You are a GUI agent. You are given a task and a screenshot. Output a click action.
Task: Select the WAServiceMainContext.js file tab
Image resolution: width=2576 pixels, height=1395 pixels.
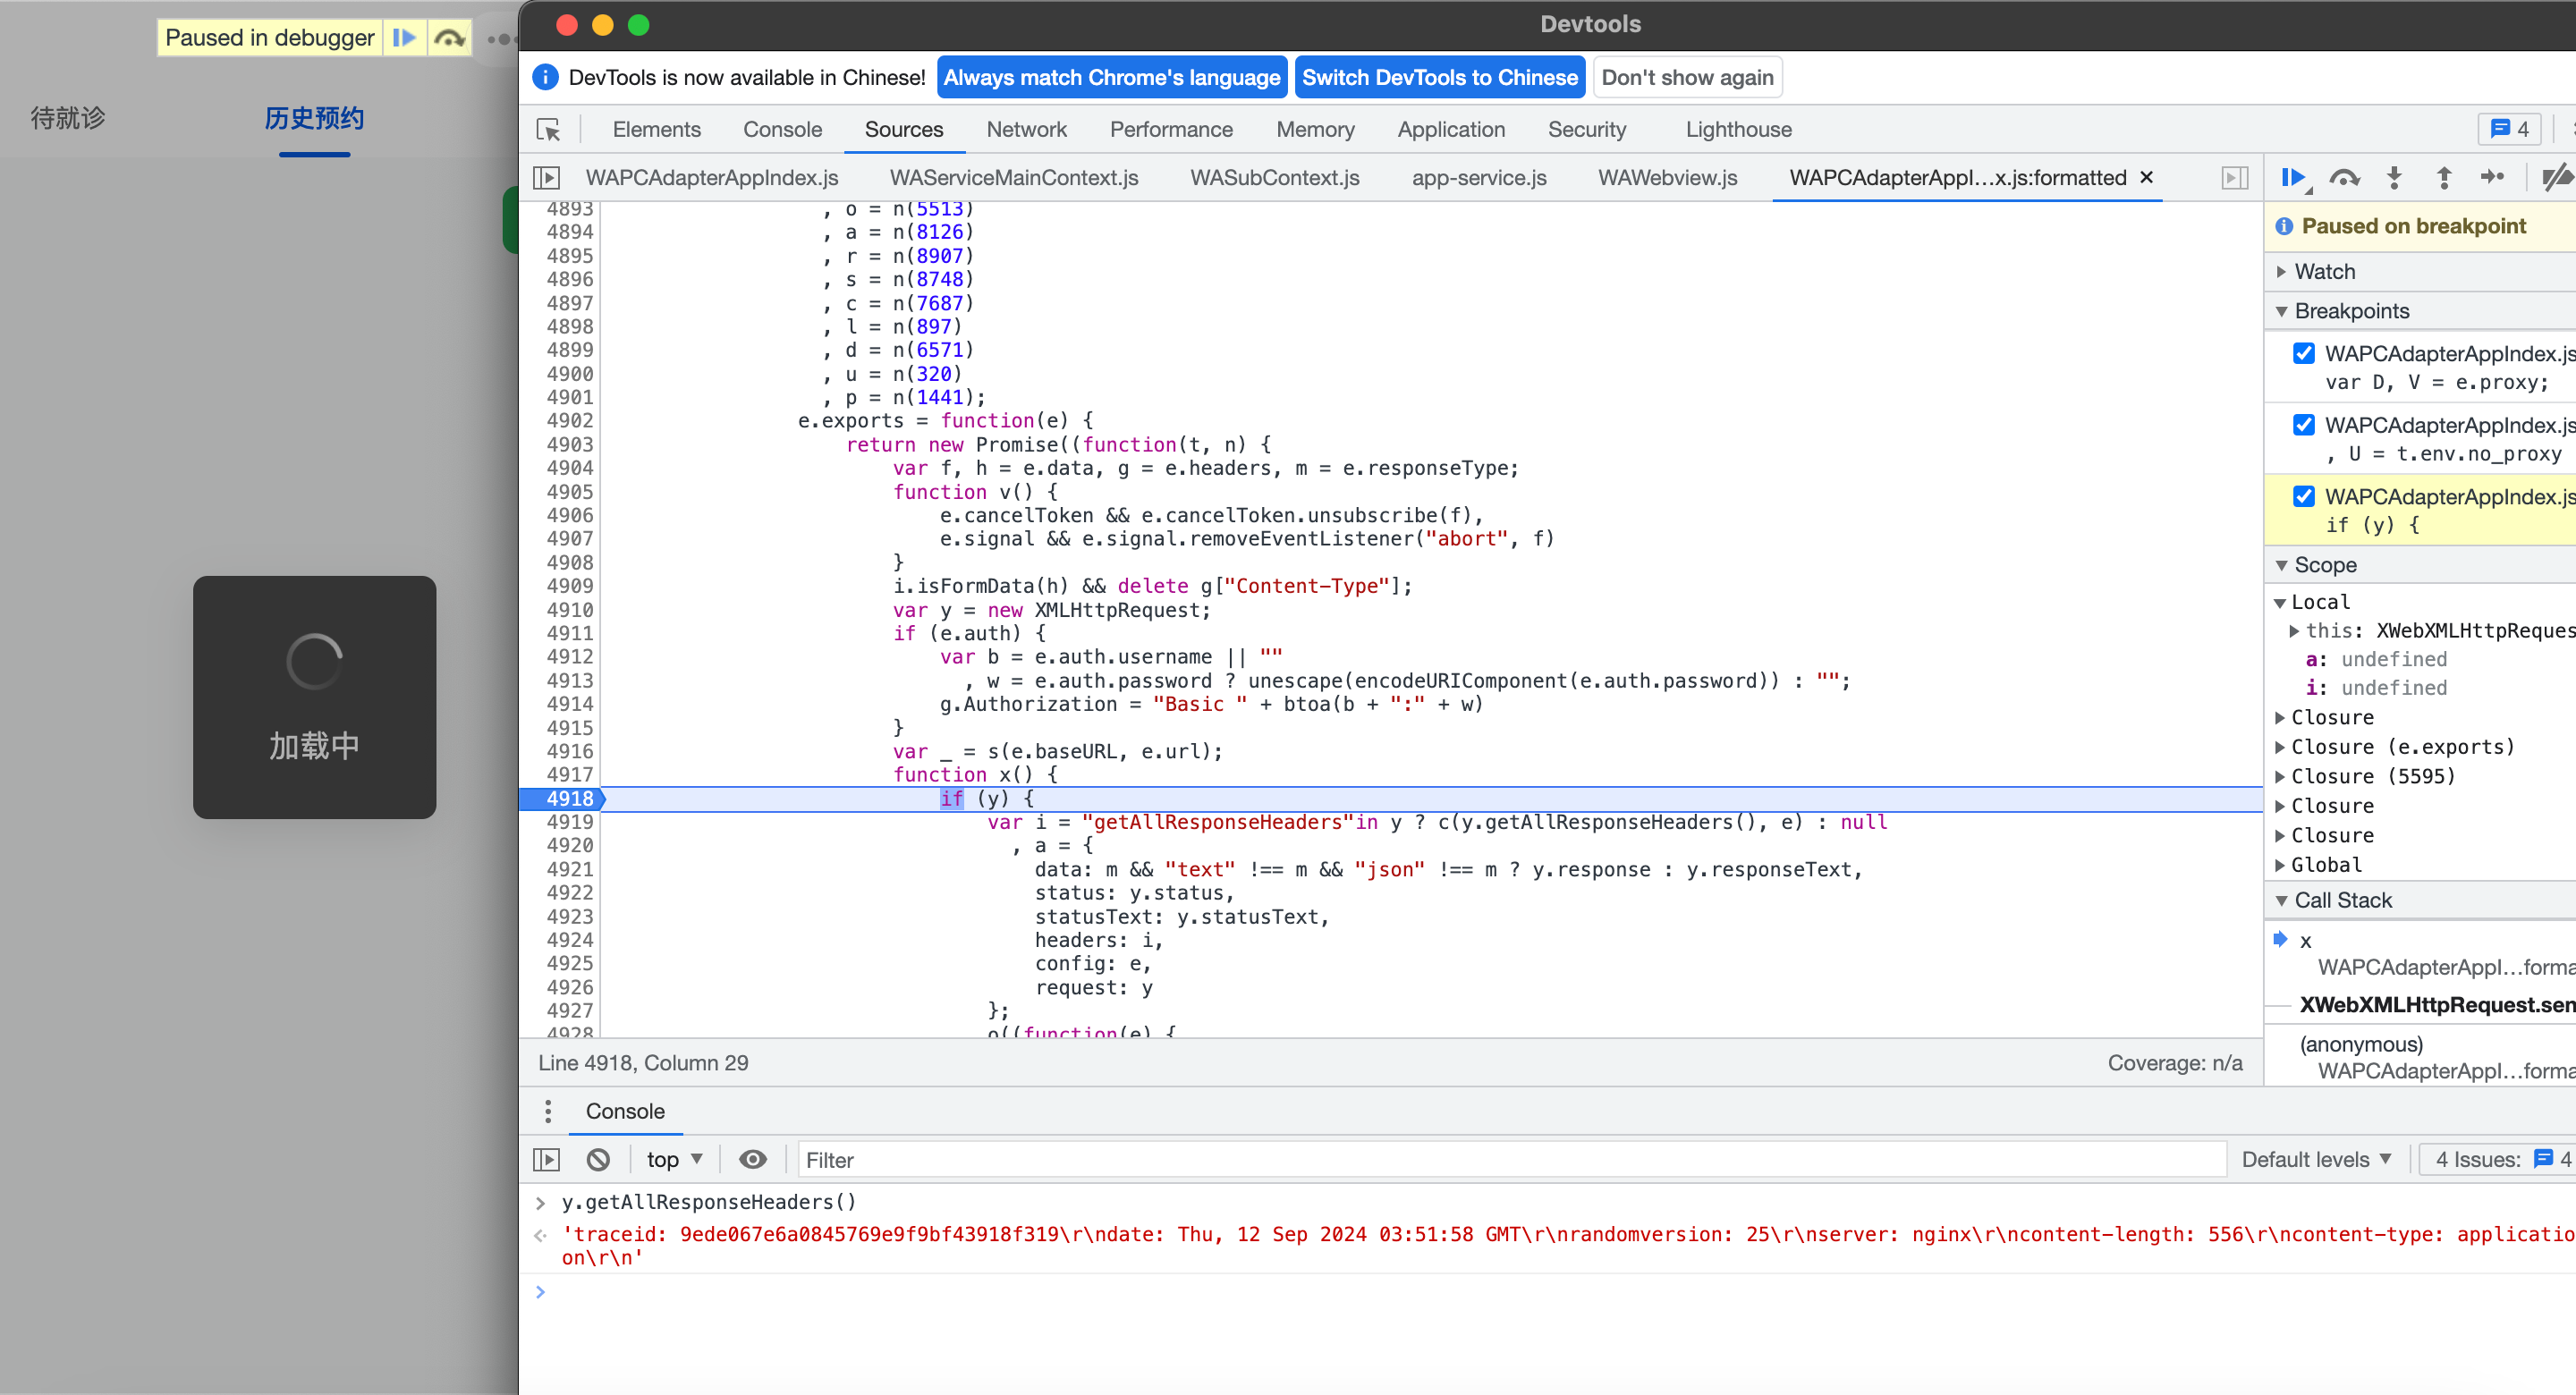tap(1014, 178)
